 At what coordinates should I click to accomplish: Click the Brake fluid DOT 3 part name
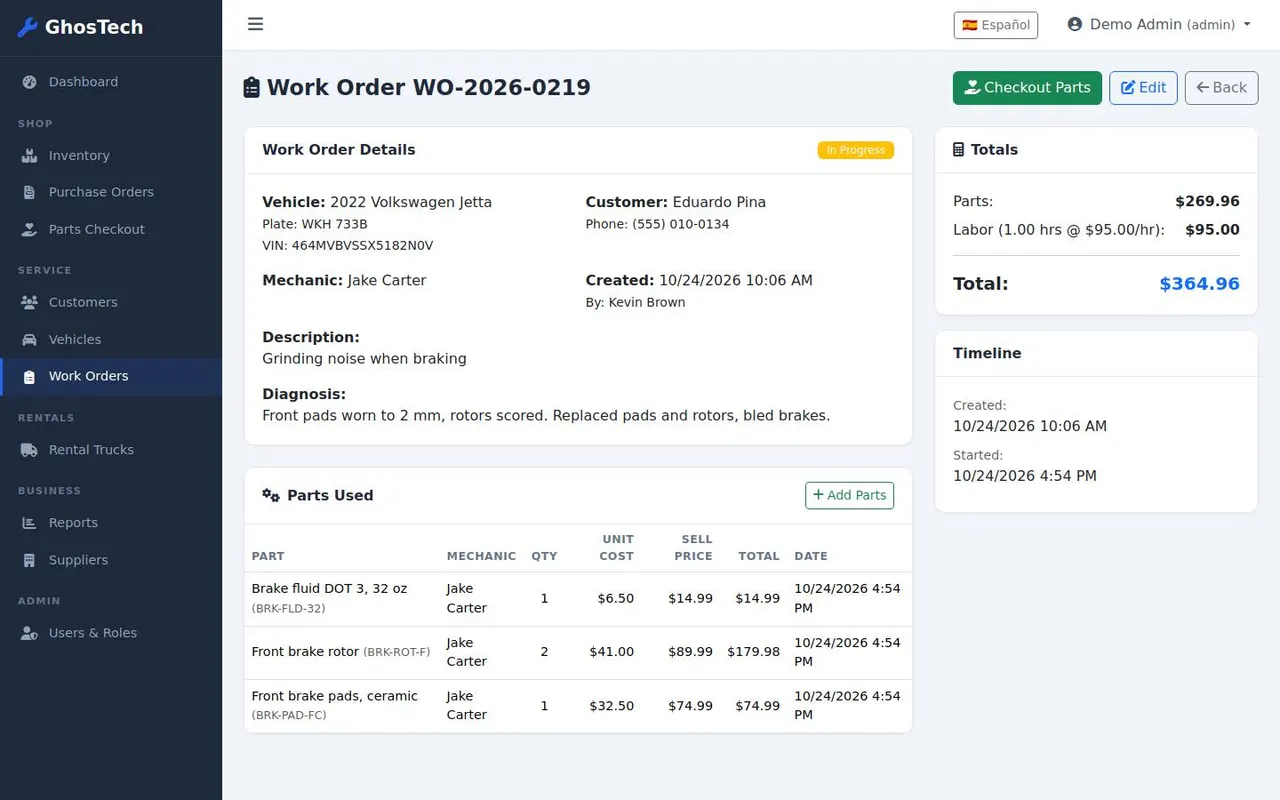click(329, 588)
